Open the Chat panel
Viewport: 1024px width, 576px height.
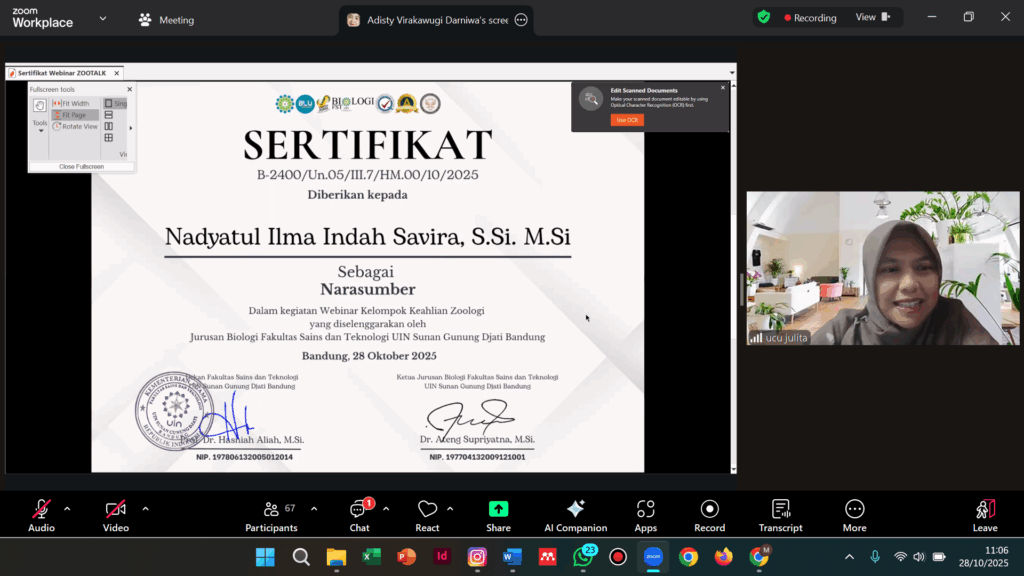pyautogui.click(x=359, y=509)
